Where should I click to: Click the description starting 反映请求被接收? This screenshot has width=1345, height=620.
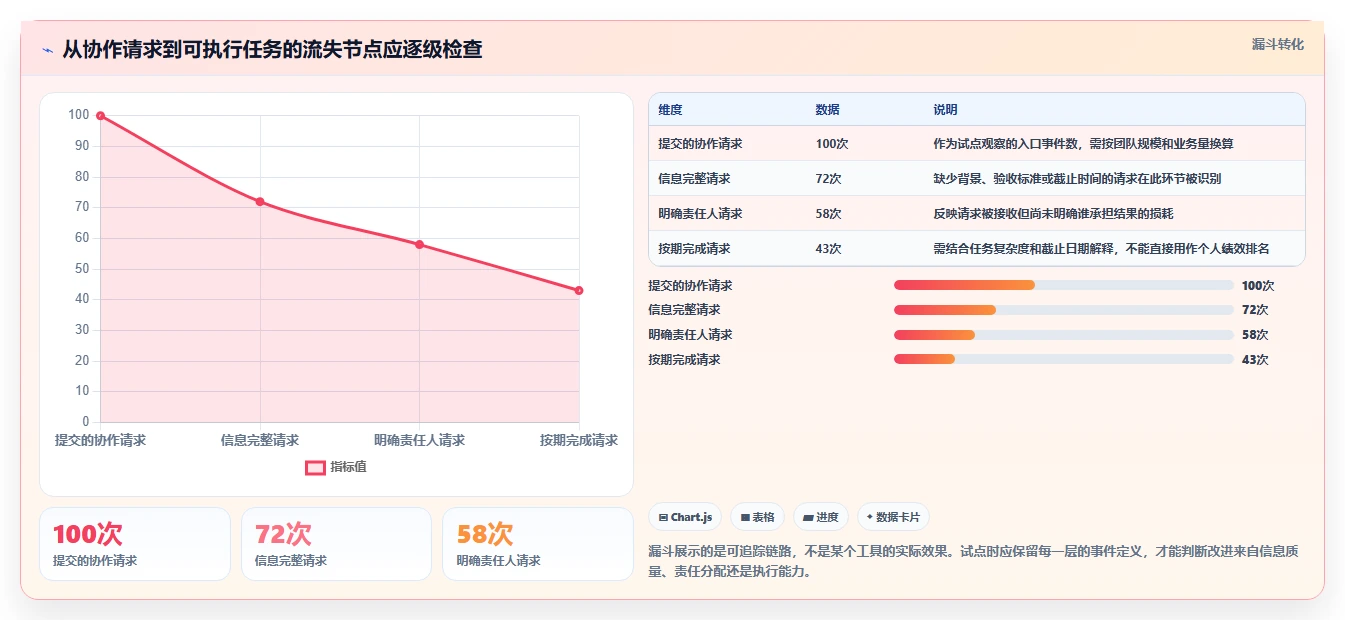tap(1053, 214)
